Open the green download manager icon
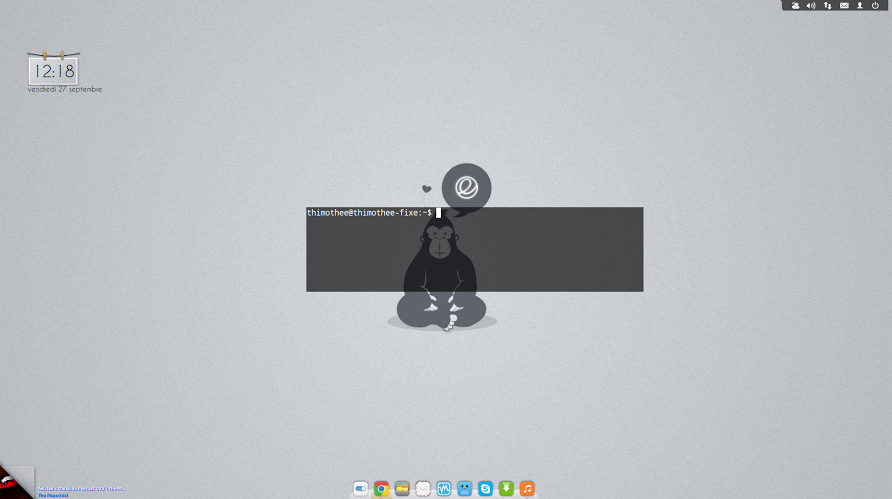Screen dimensions: 892x499 [506, 489]
